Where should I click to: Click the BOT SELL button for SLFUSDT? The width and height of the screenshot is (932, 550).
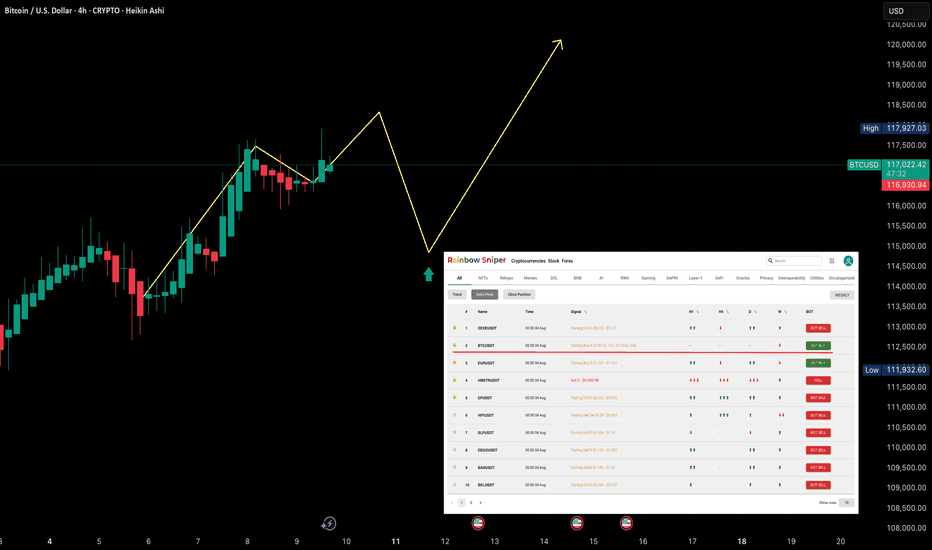(x=818, y=433)
